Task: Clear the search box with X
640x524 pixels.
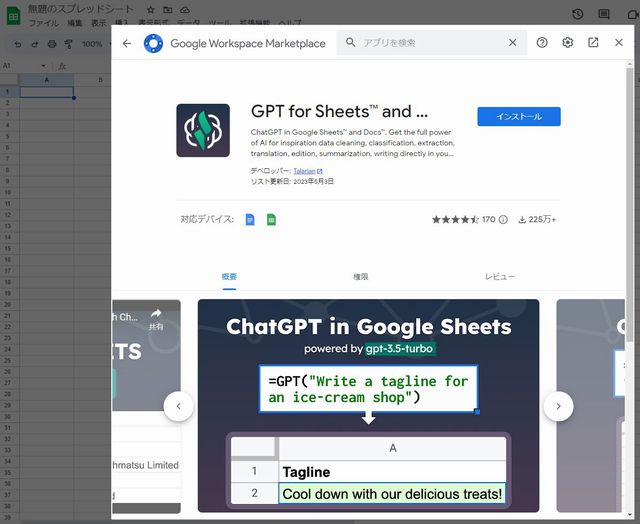Action: (x=513, y=42)
